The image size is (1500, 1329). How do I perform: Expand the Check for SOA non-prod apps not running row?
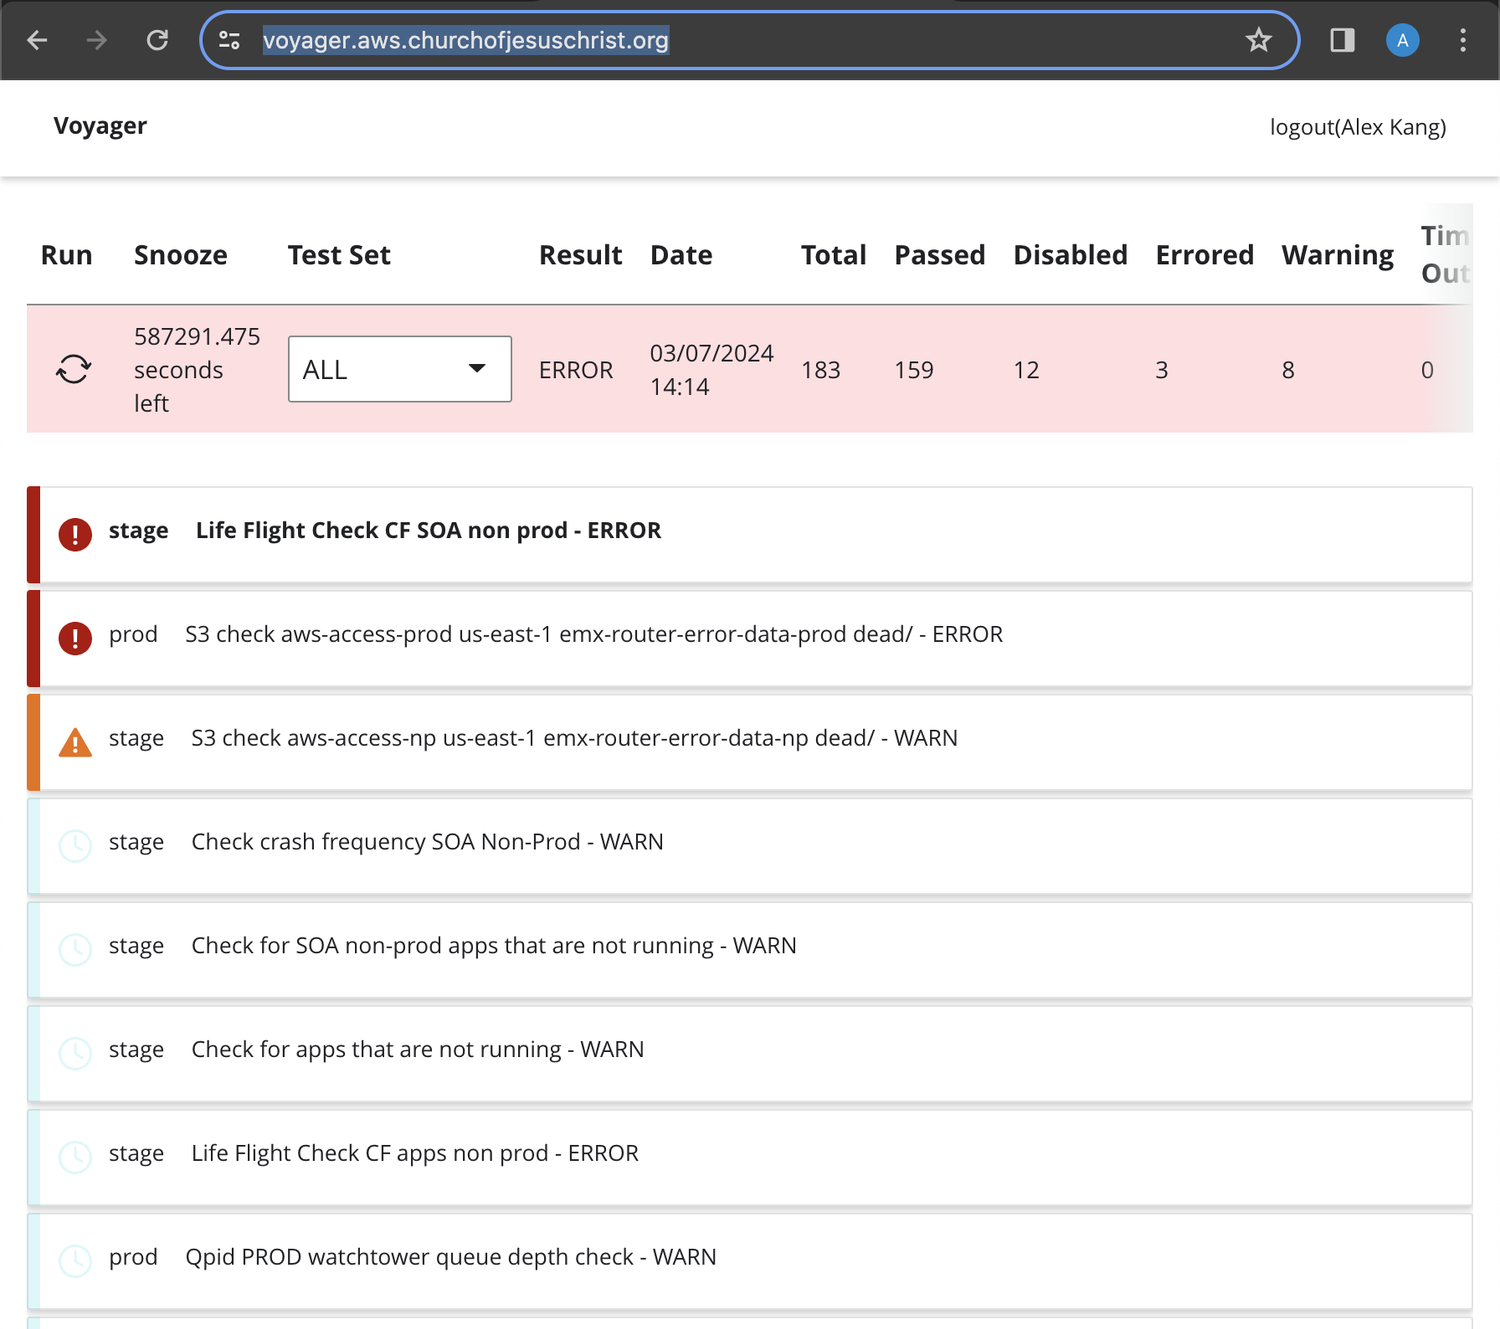[750, 950]
